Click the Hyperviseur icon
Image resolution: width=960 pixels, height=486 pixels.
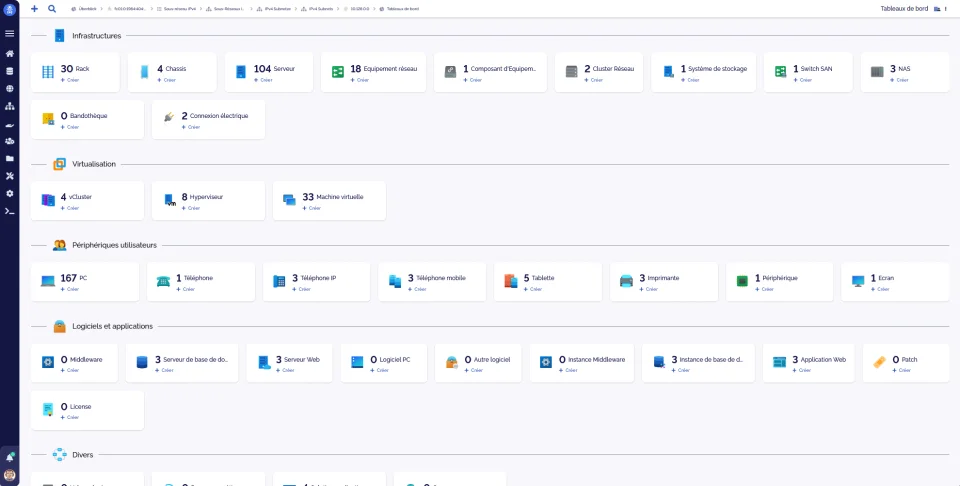(170, 200)
